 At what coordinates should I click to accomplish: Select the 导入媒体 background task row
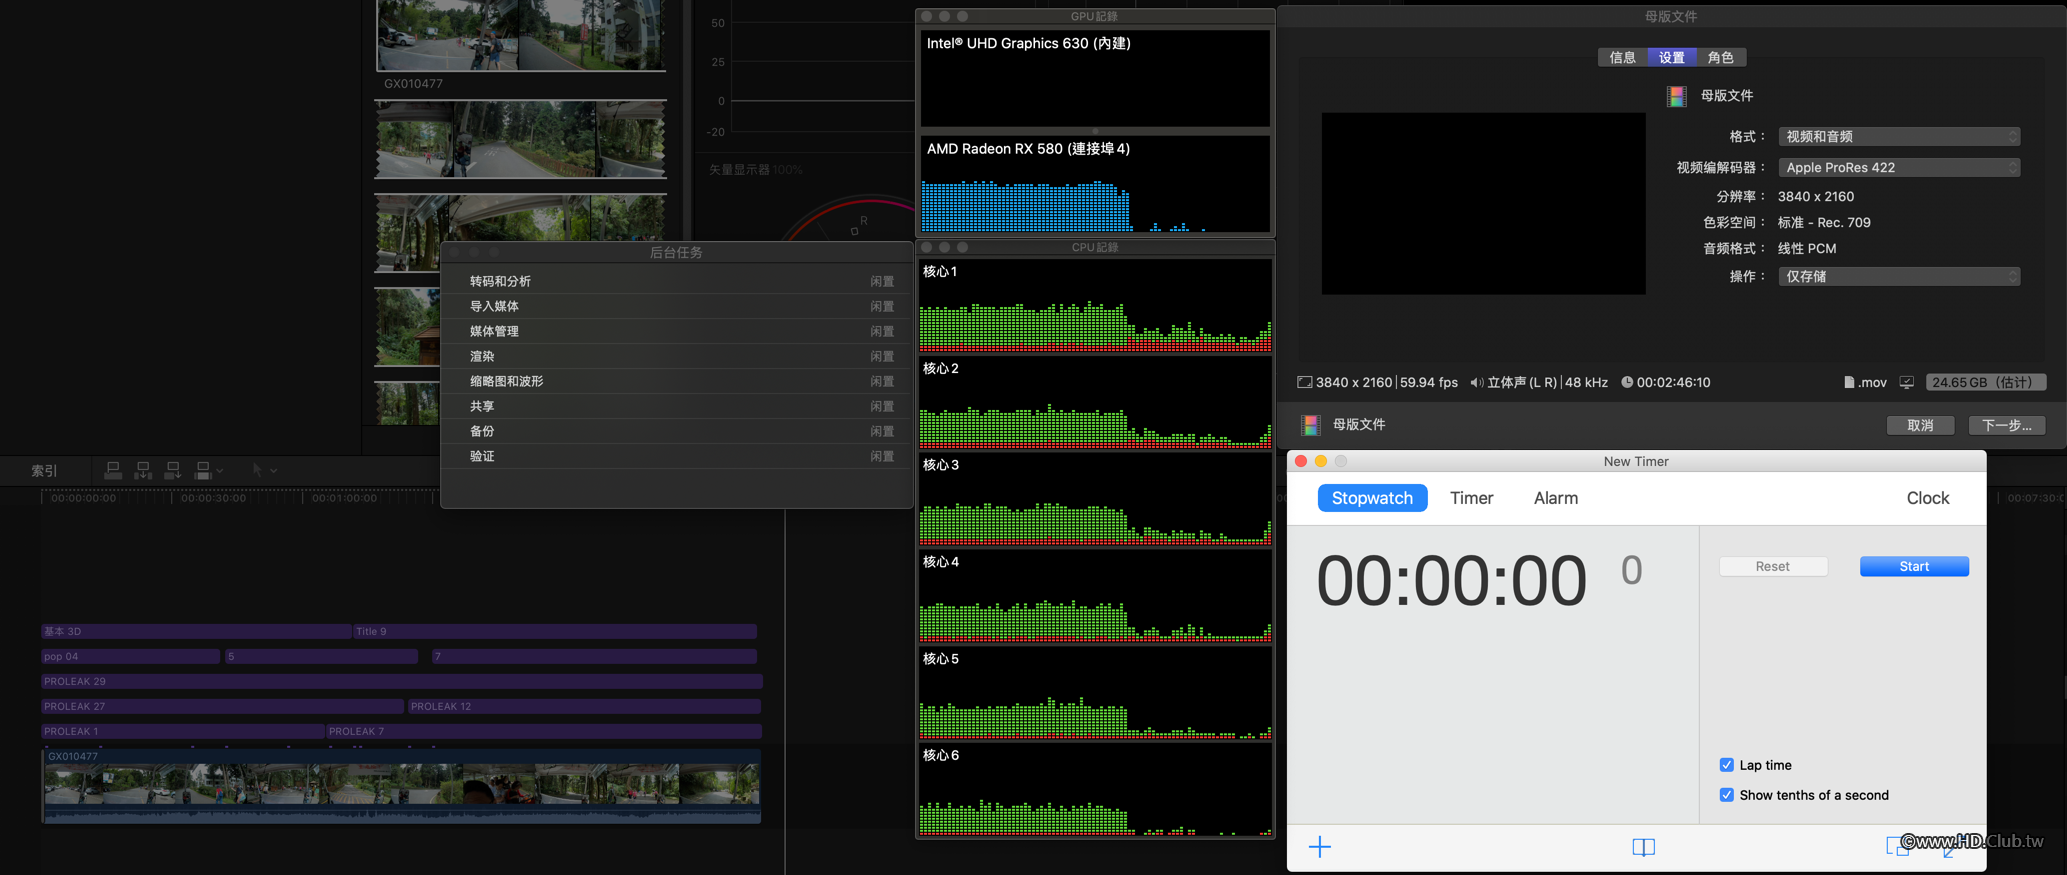[677, 306]
